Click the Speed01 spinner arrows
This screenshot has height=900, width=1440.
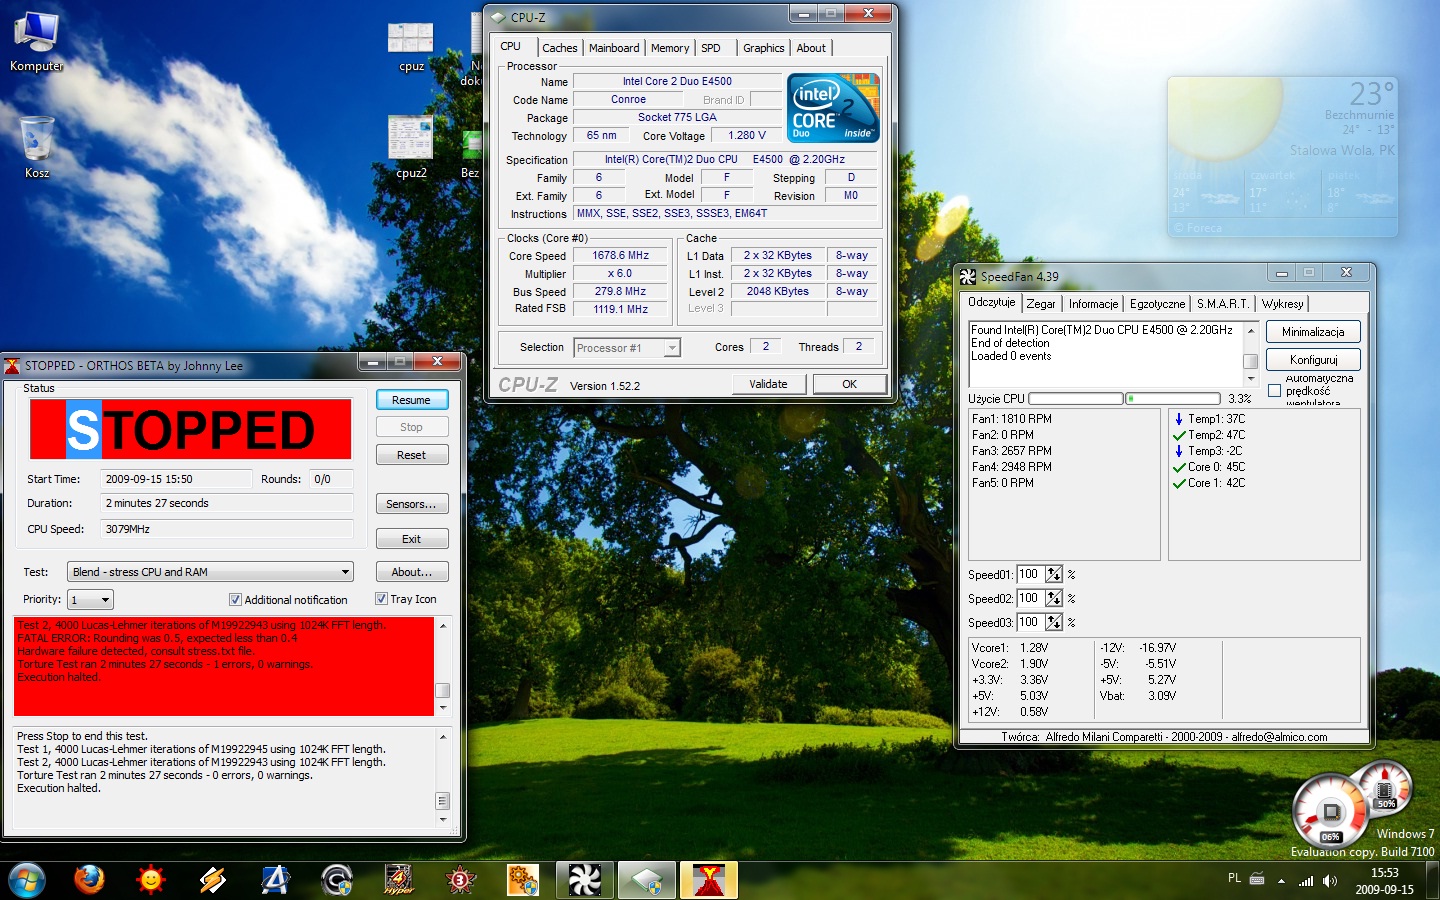click(x=1053, y=575)
